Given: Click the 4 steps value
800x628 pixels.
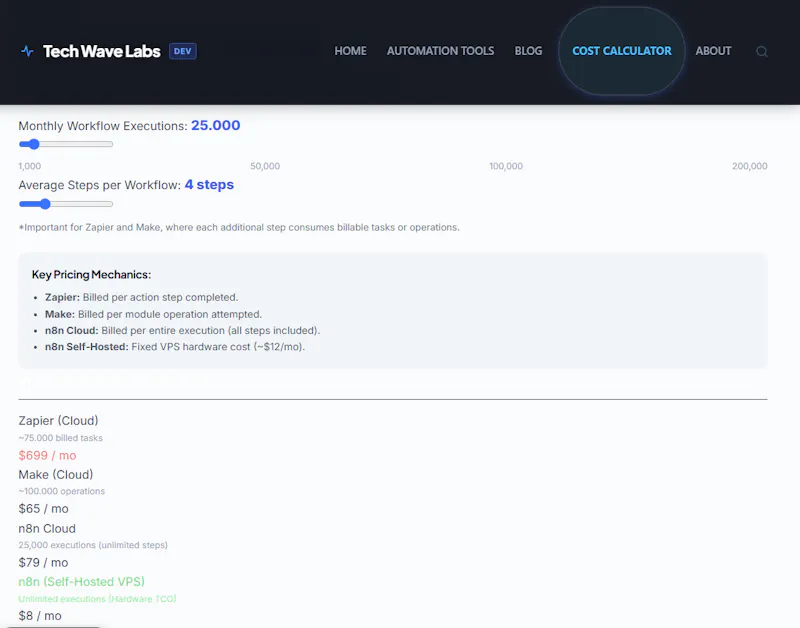Looking at the screenshot, I should pos(209,185).
